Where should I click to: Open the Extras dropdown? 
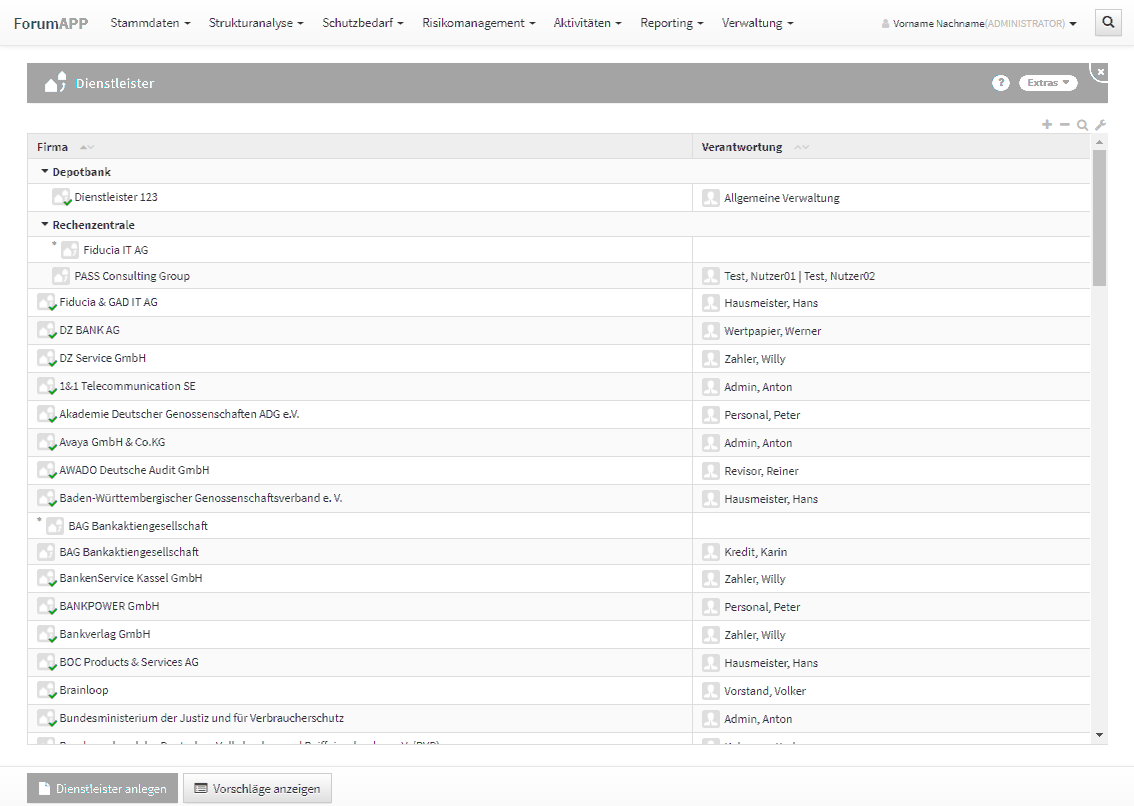click(1048, 83)
